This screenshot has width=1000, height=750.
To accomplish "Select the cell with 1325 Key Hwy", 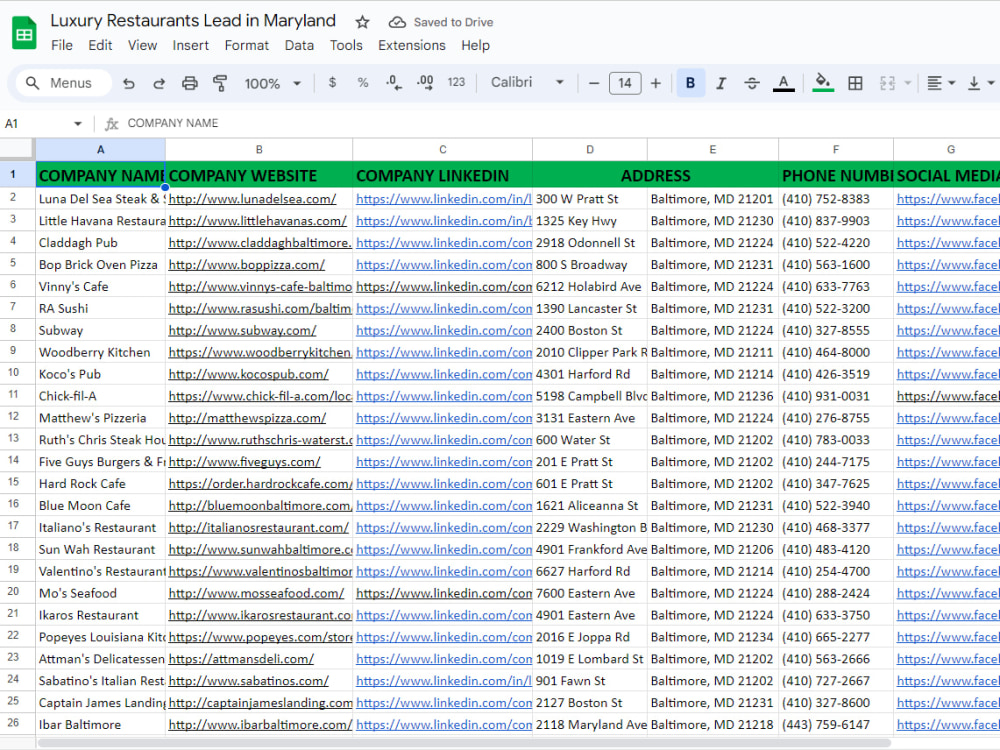I will [590, 221].
